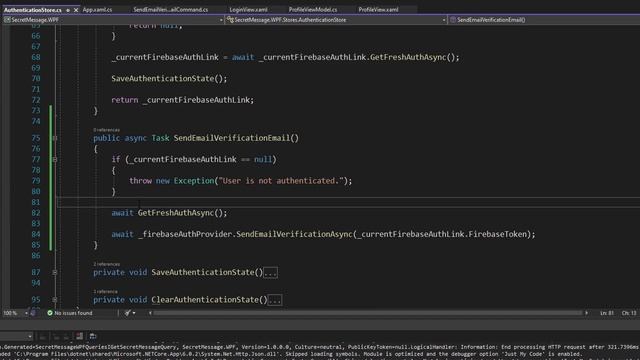640x360 pixels.
Task: Click the stop-square icon in Output toolbar
Action: 79,336
